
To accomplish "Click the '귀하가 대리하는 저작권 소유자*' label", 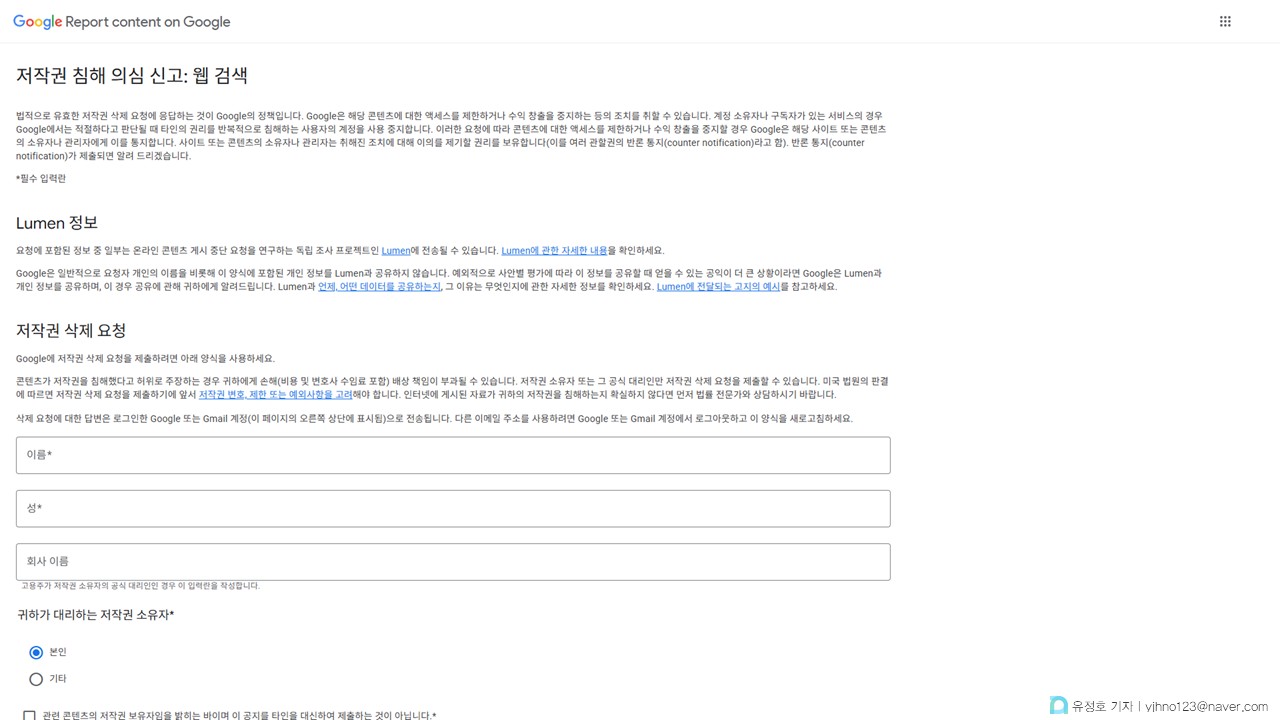I will pos(96,615).
